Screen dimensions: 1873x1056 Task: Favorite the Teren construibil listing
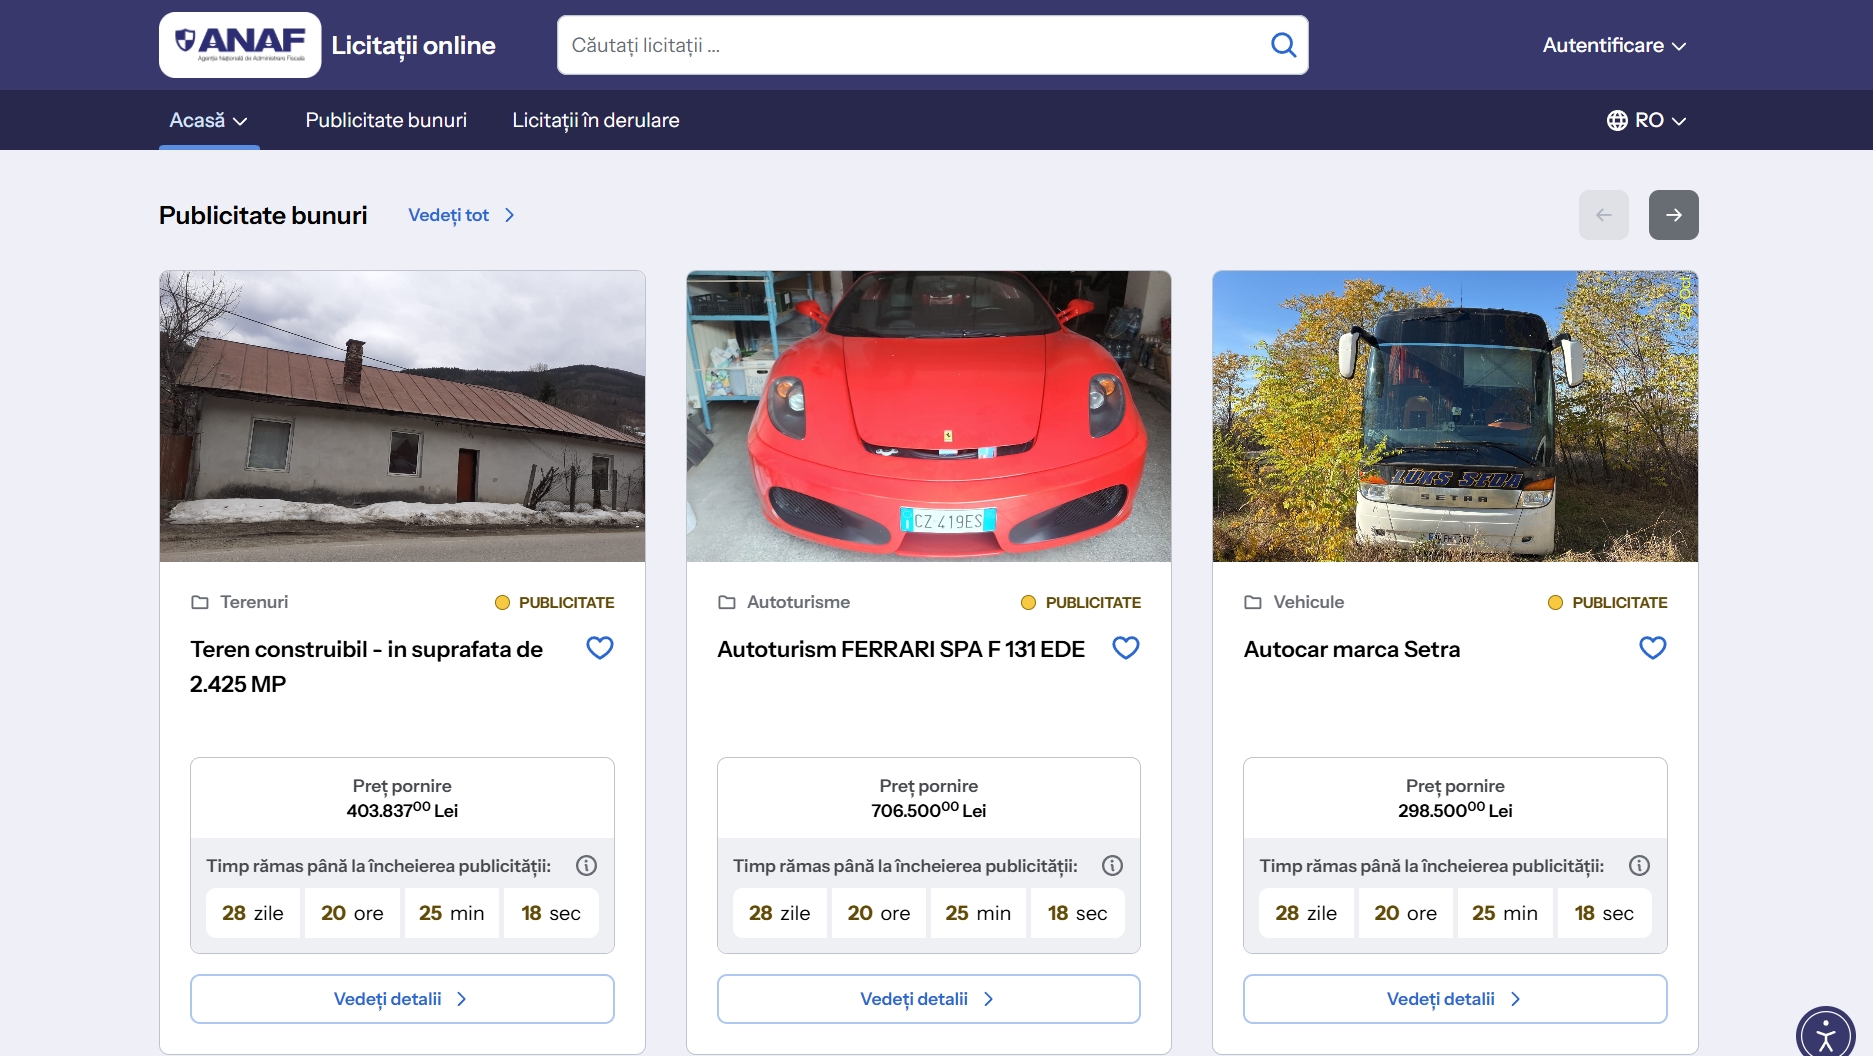599,648
